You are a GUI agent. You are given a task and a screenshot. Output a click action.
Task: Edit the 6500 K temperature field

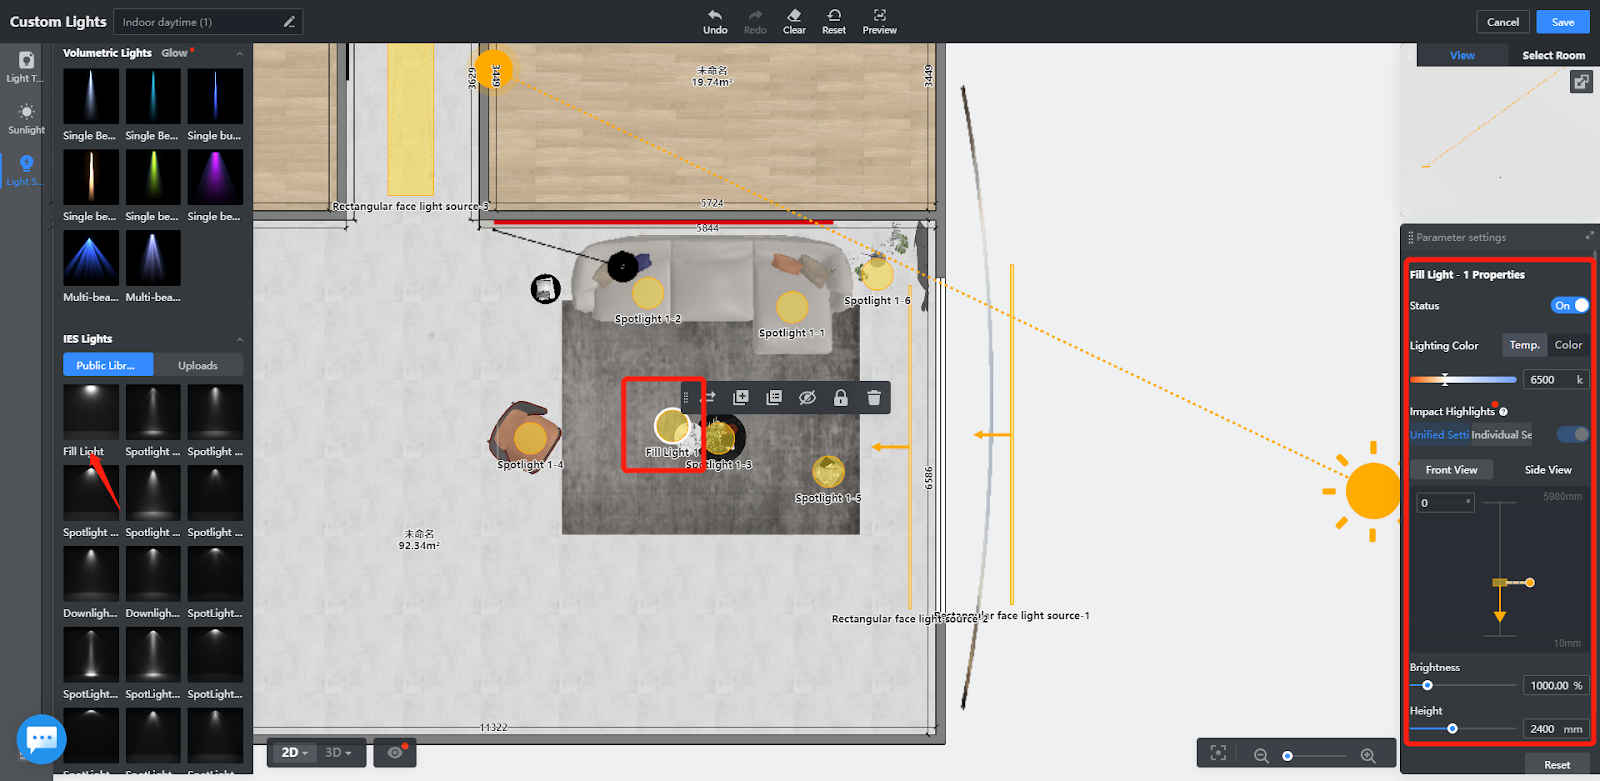point(1556,380)
